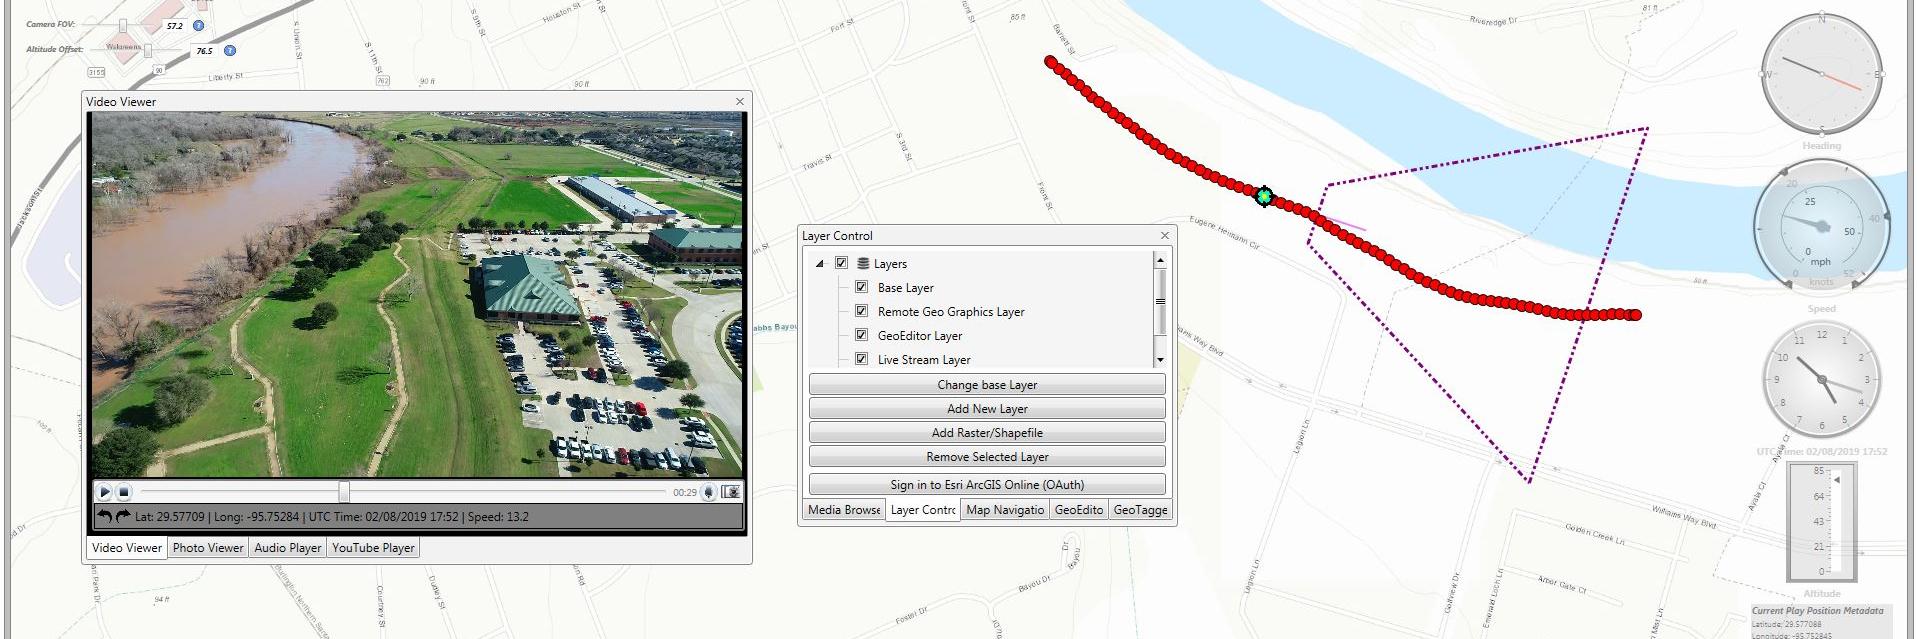1917x639 pixels.
Task: Open the Map Navigation tab
Action: pos(1005,510)
